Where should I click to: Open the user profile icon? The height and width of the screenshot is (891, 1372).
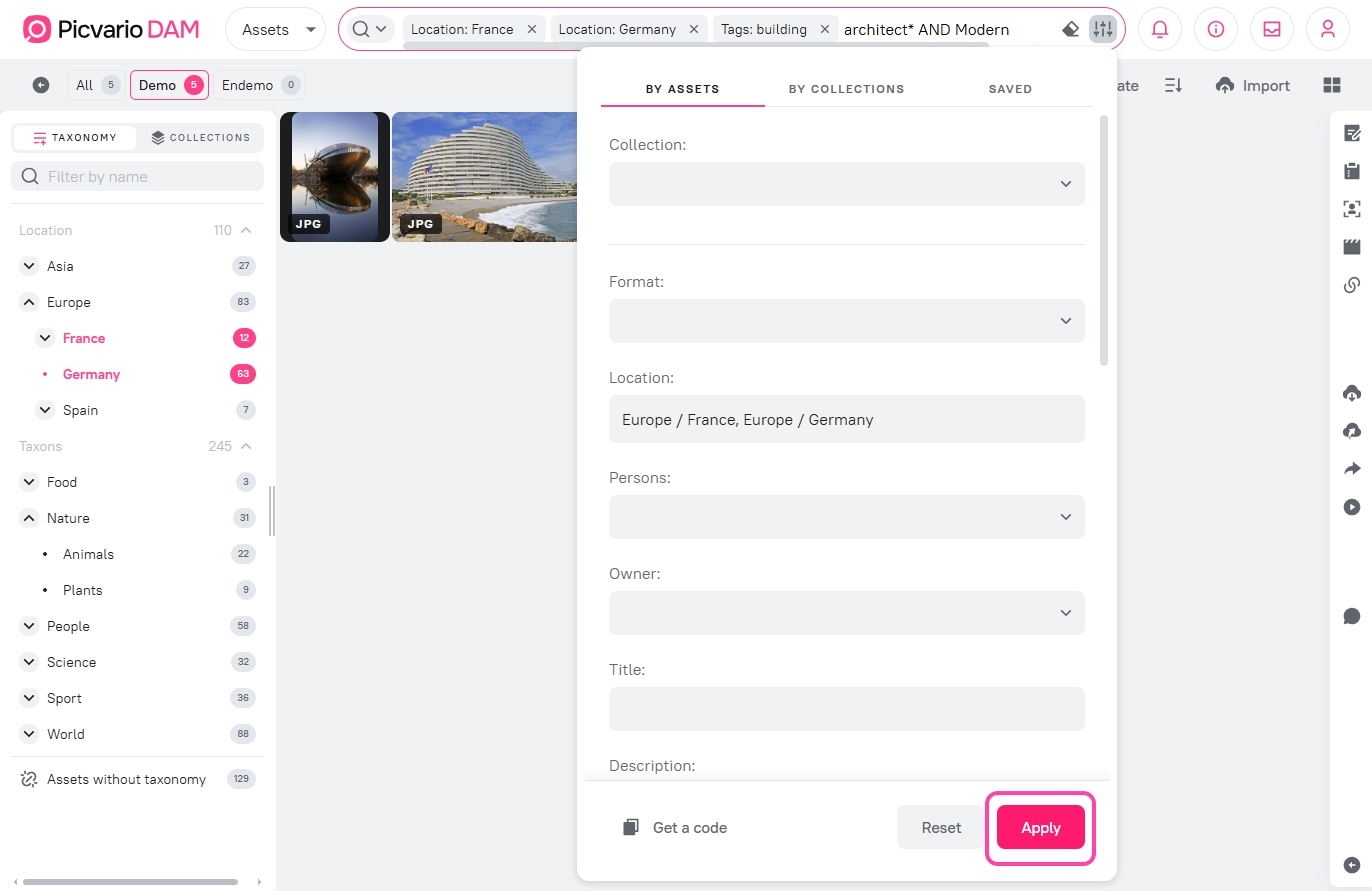pyautogui.click(x=1328, y=29)
